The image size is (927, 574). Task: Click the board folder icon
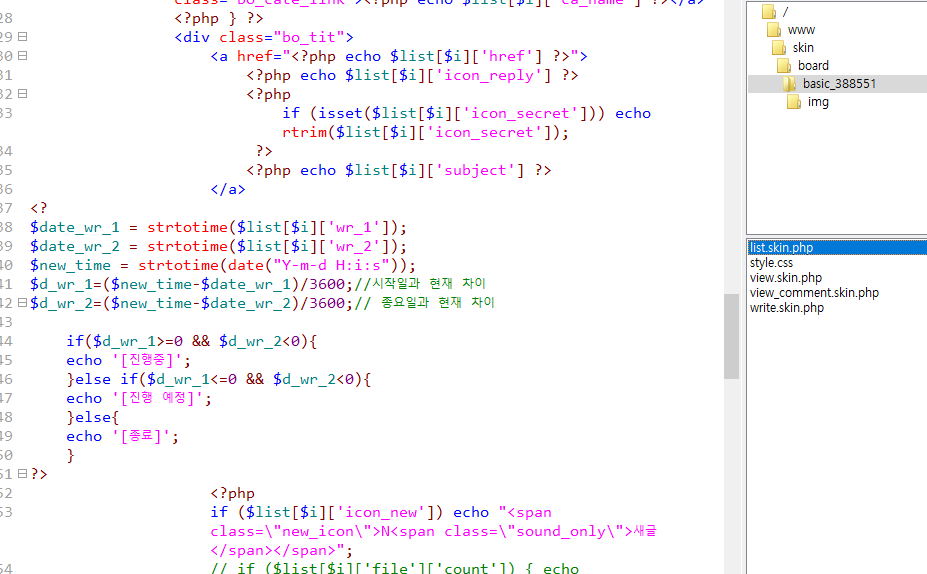(783, 66)
